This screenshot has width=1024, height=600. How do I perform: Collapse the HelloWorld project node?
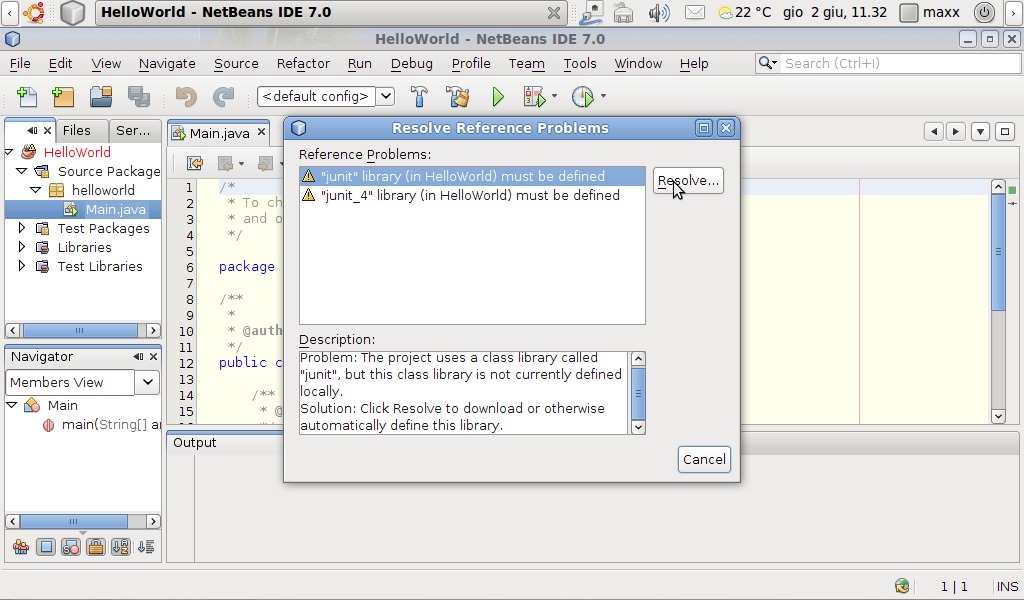click(x=9, y=152)
